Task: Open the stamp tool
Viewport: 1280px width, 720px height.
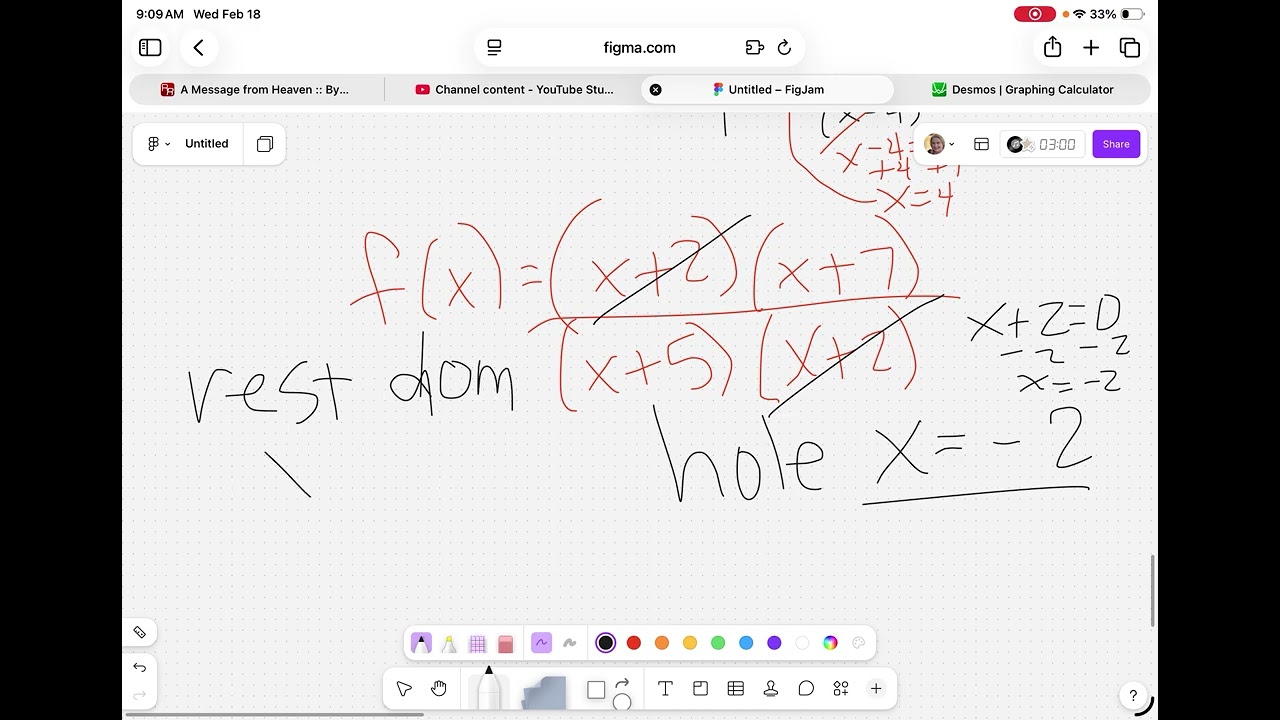Action: point(770,688)
